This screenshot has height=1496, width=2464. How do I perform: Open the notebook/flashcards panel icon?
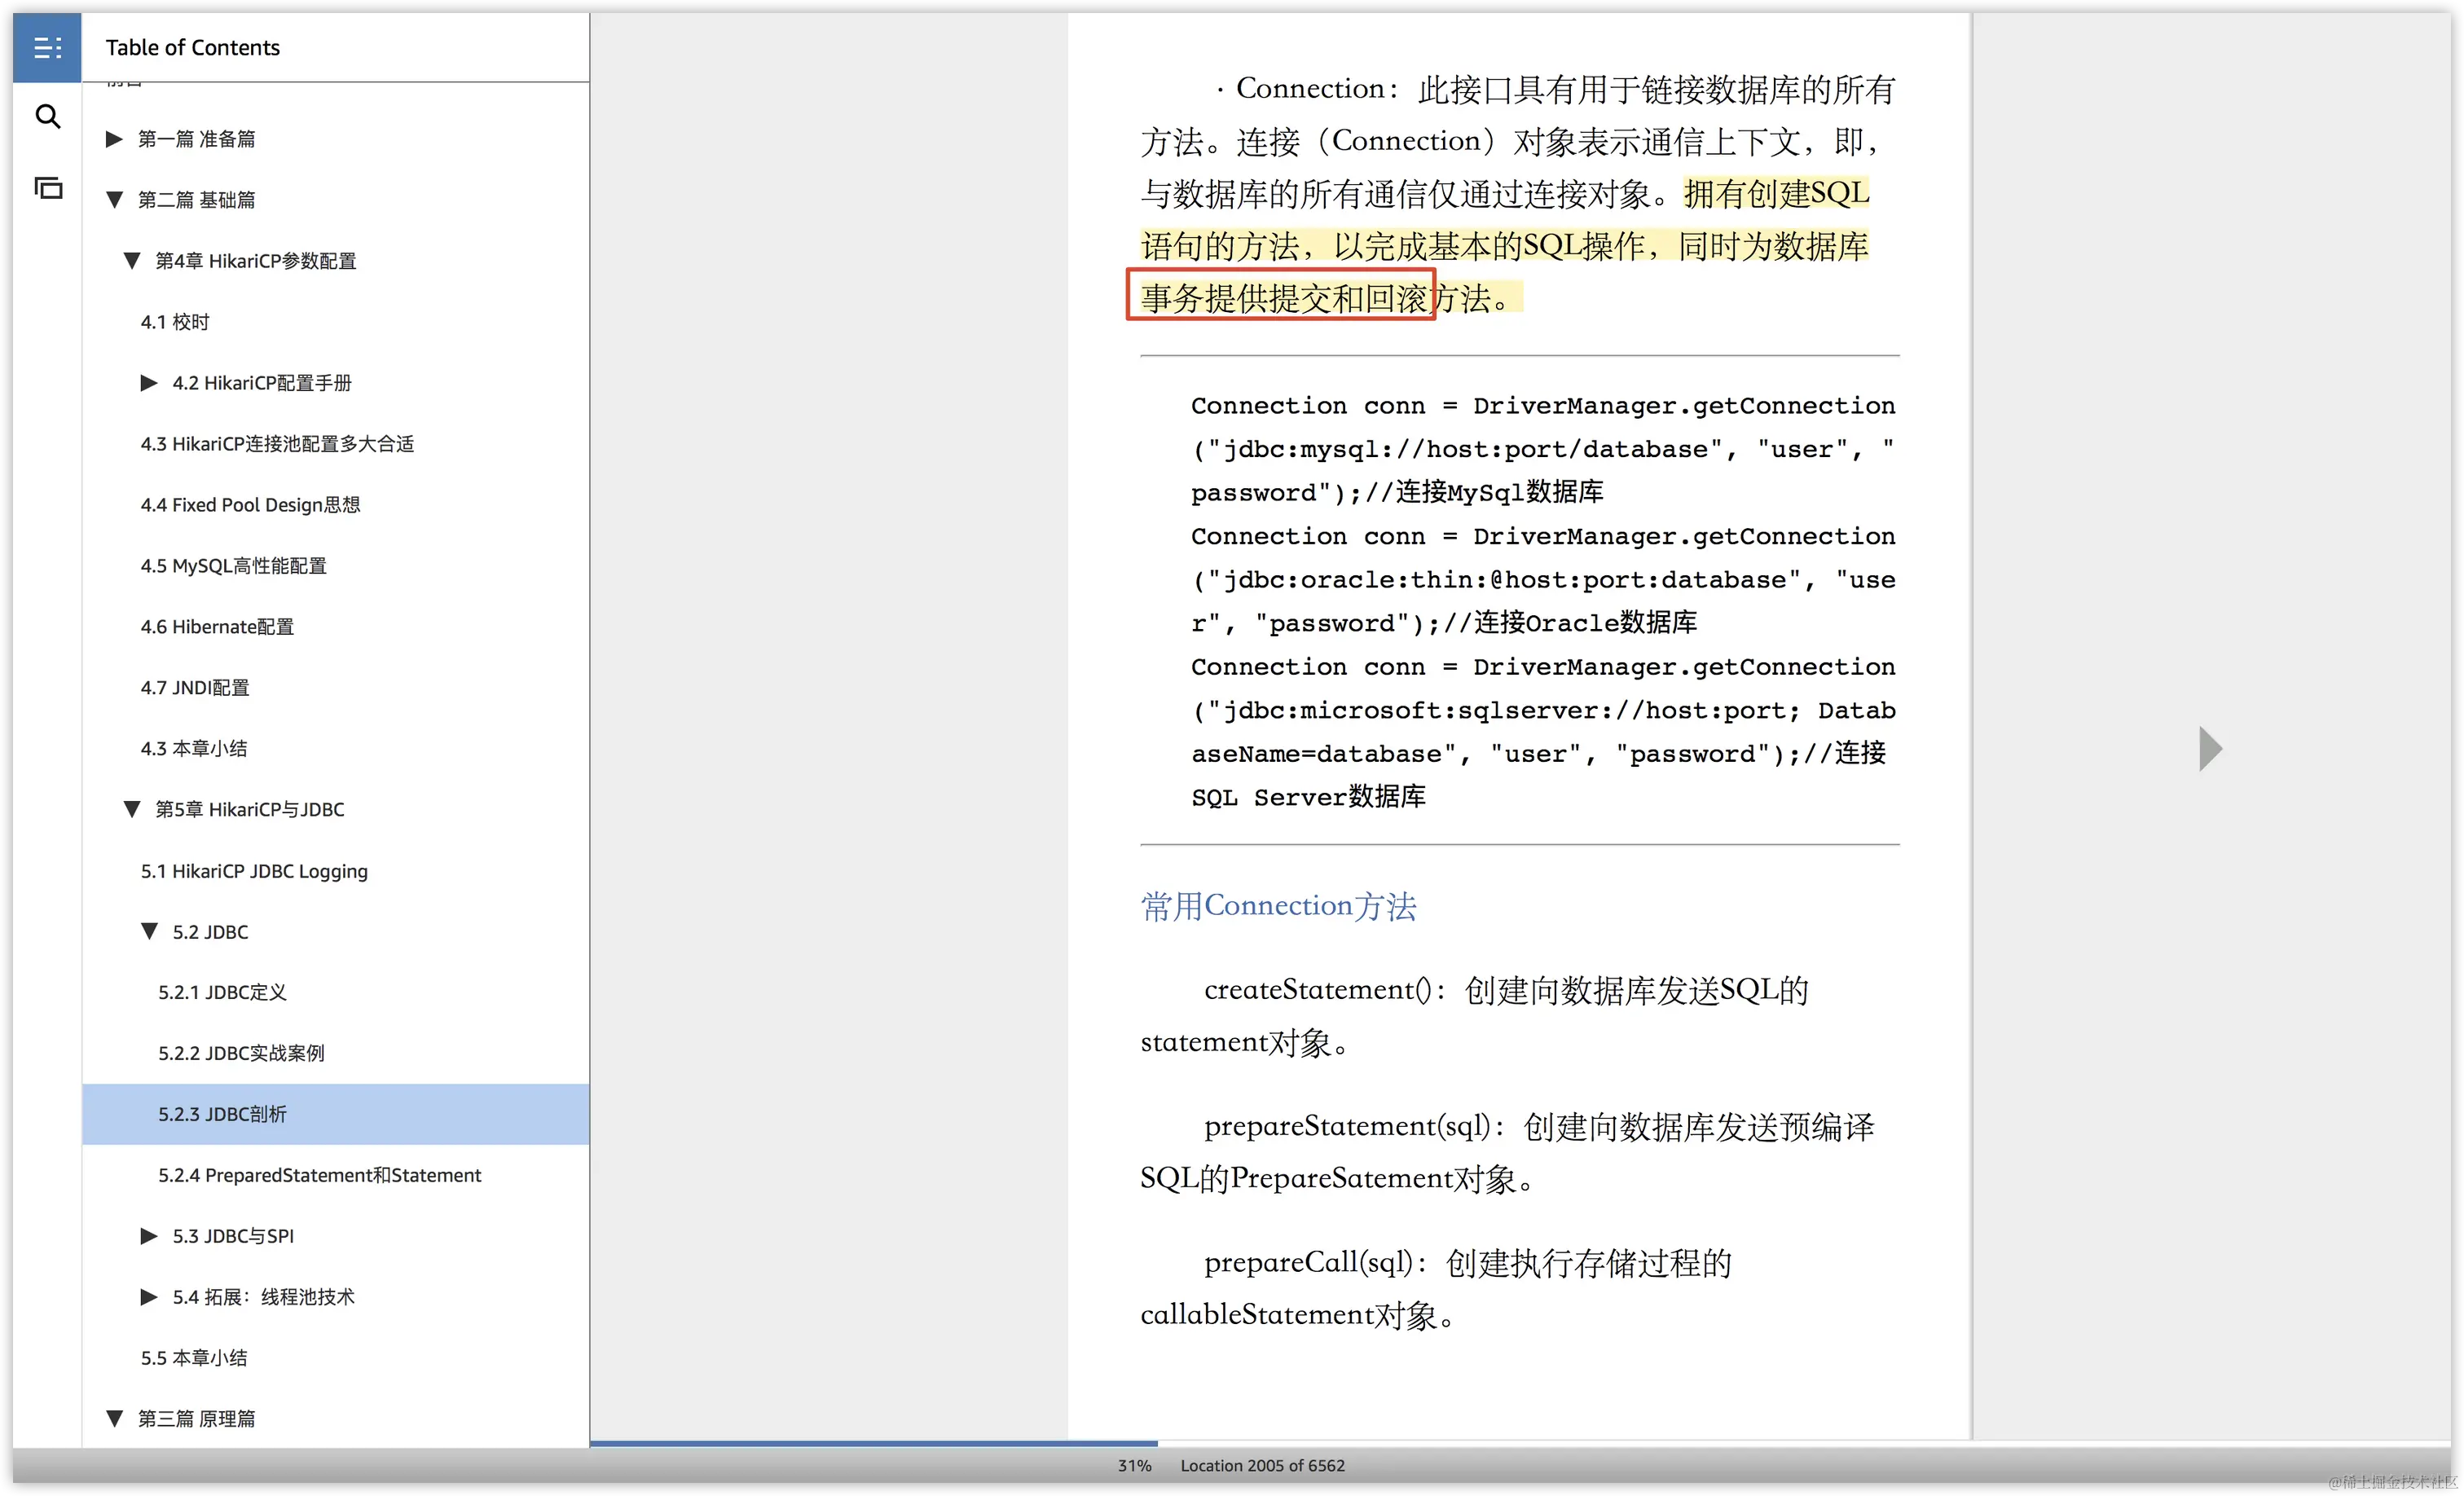click(47, 188)
